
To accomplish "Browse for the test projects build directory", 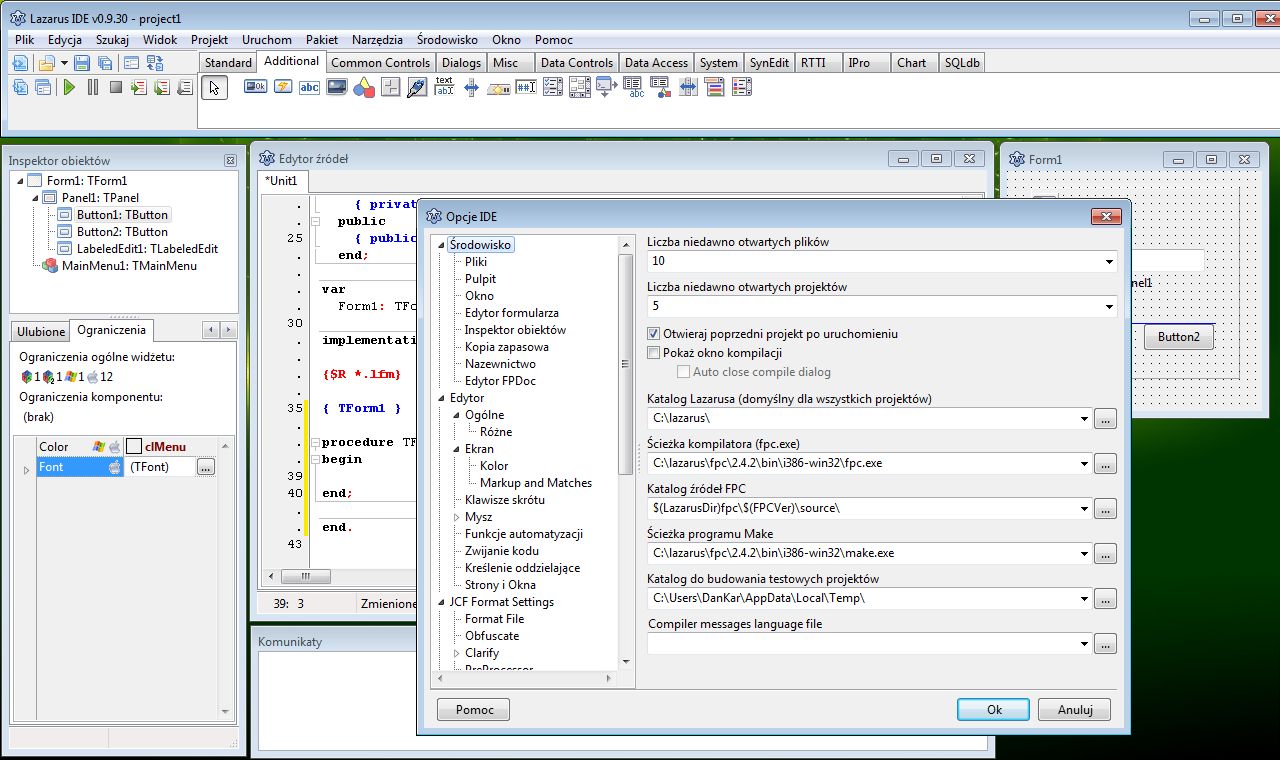I will [1105, 599].
